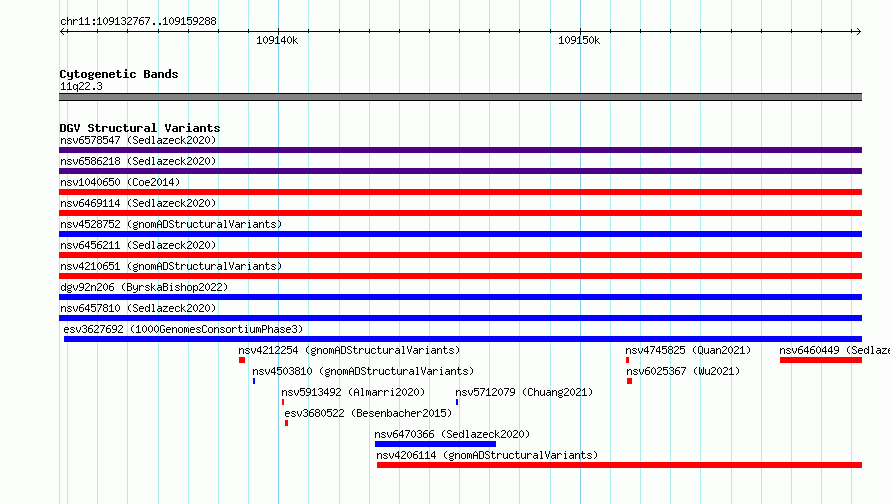Image resolution: width=890 pixels, height=504 pixels.
Task: Click red marker beneath nsv4745825
Action: pos(627,360)
